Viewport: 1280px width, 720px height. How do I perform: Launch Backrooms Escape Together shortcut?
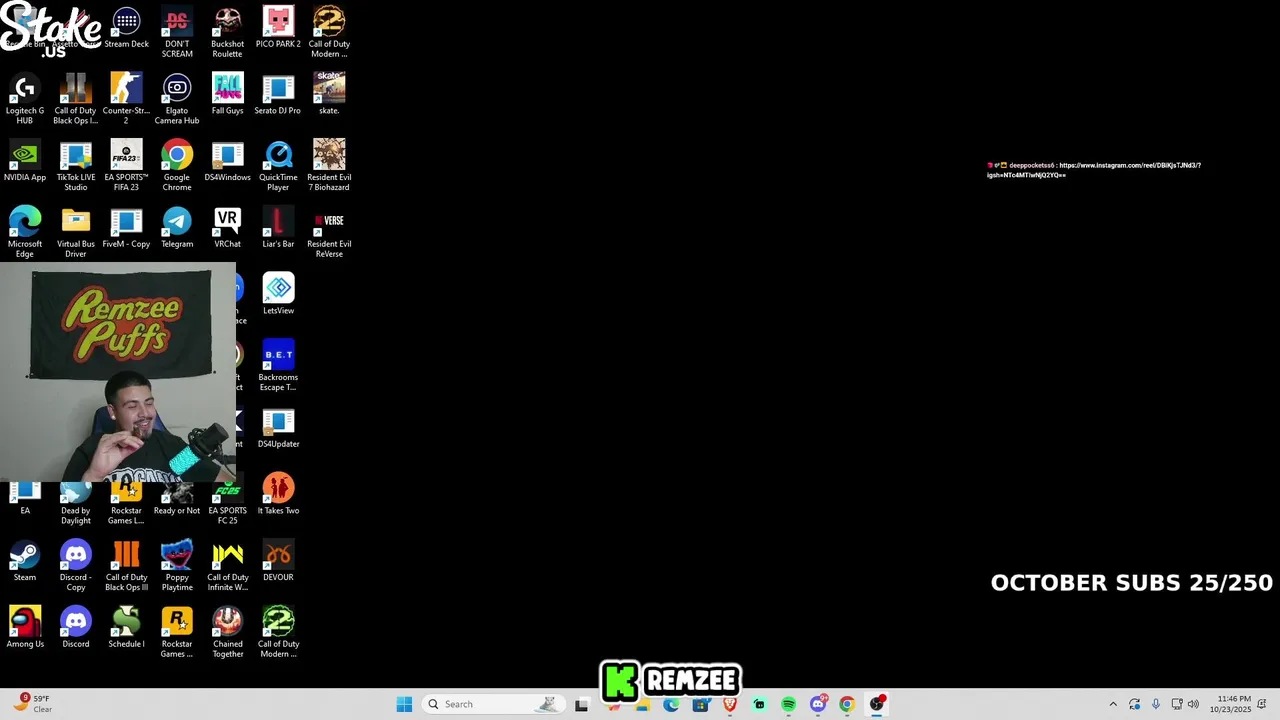tap(278, 366)
